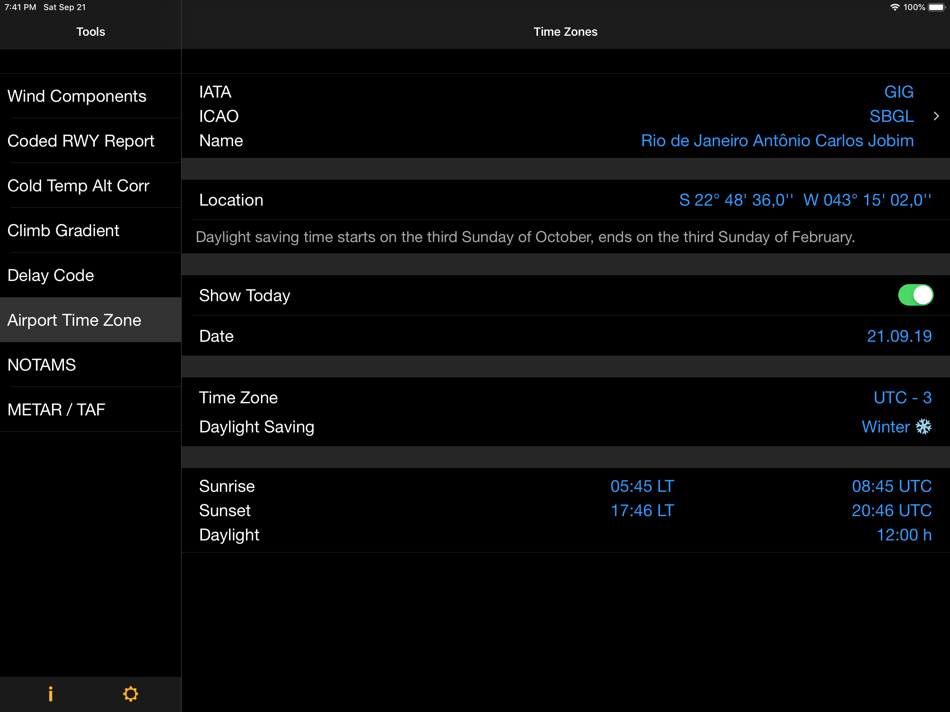Click the date field showing 21.09.19
This screenshot has height=712, width=950.
[899, 336]
